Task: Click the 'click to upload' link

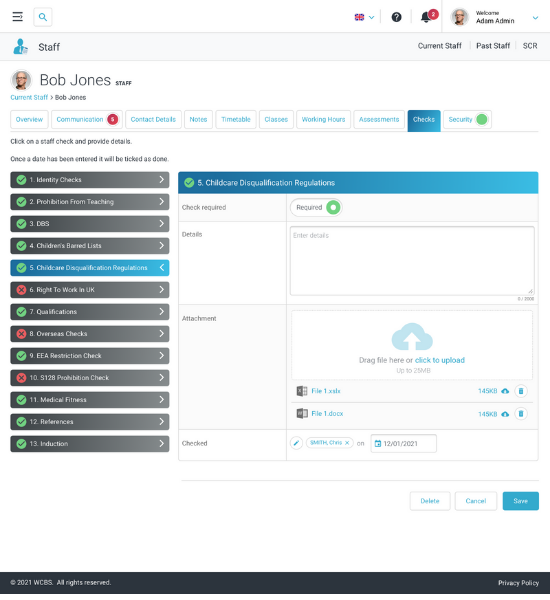Action: (x=440, y=360)
